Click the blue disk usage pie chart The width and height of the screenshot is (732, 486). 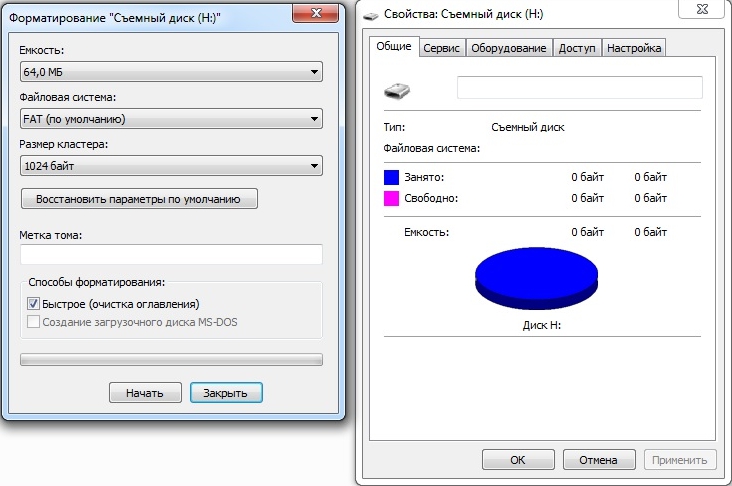[x=536, y=278]
